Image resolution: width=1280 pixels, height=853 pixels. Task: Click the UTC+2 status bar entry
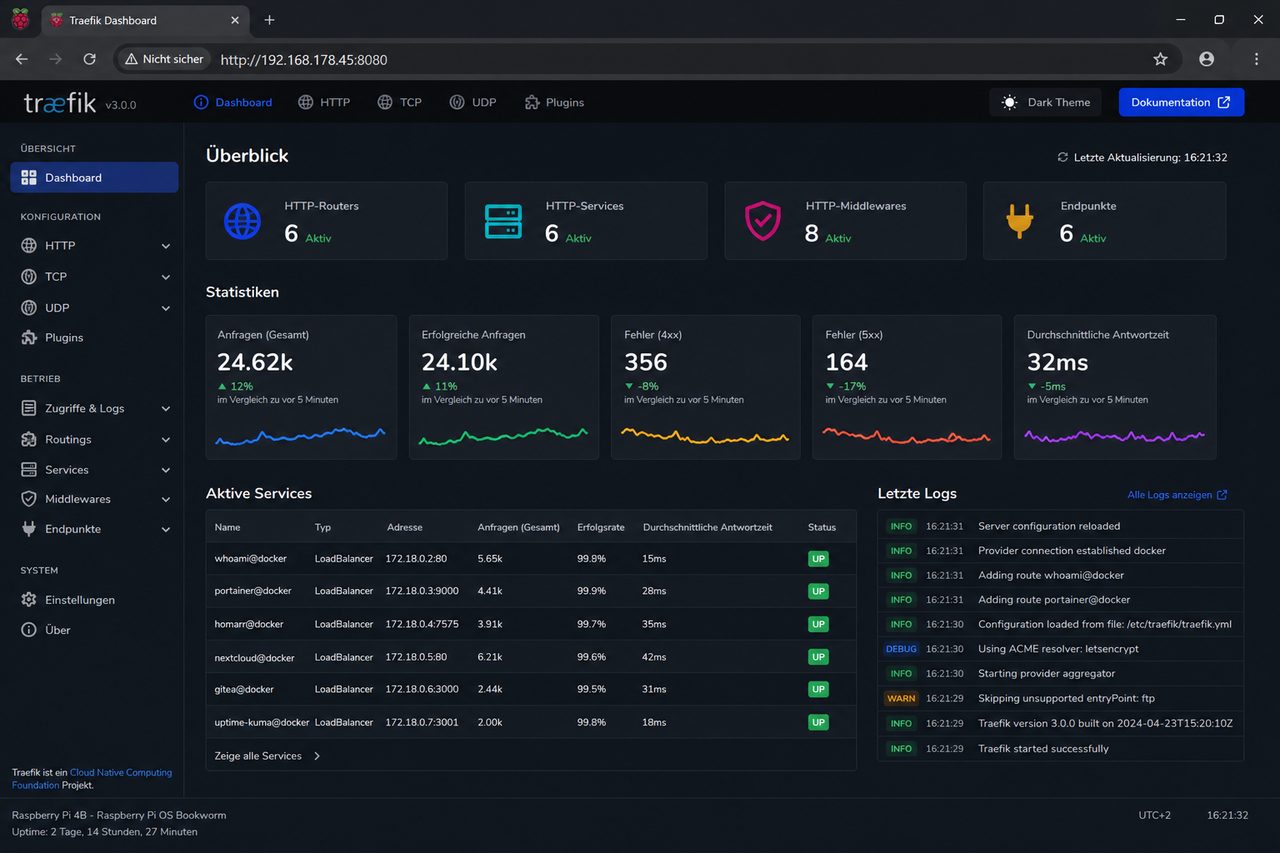pyautogui.click(x=1155, y=815)
